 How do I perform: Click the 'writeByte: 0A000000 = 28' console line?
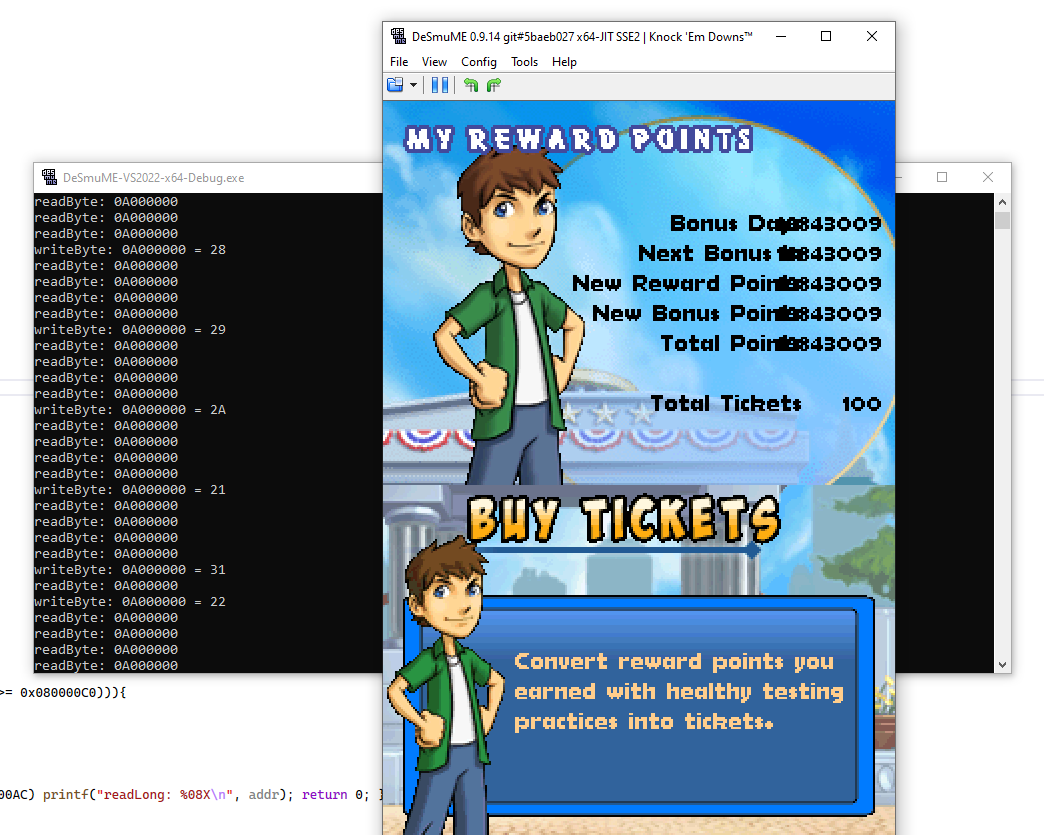tap(130, 250)
